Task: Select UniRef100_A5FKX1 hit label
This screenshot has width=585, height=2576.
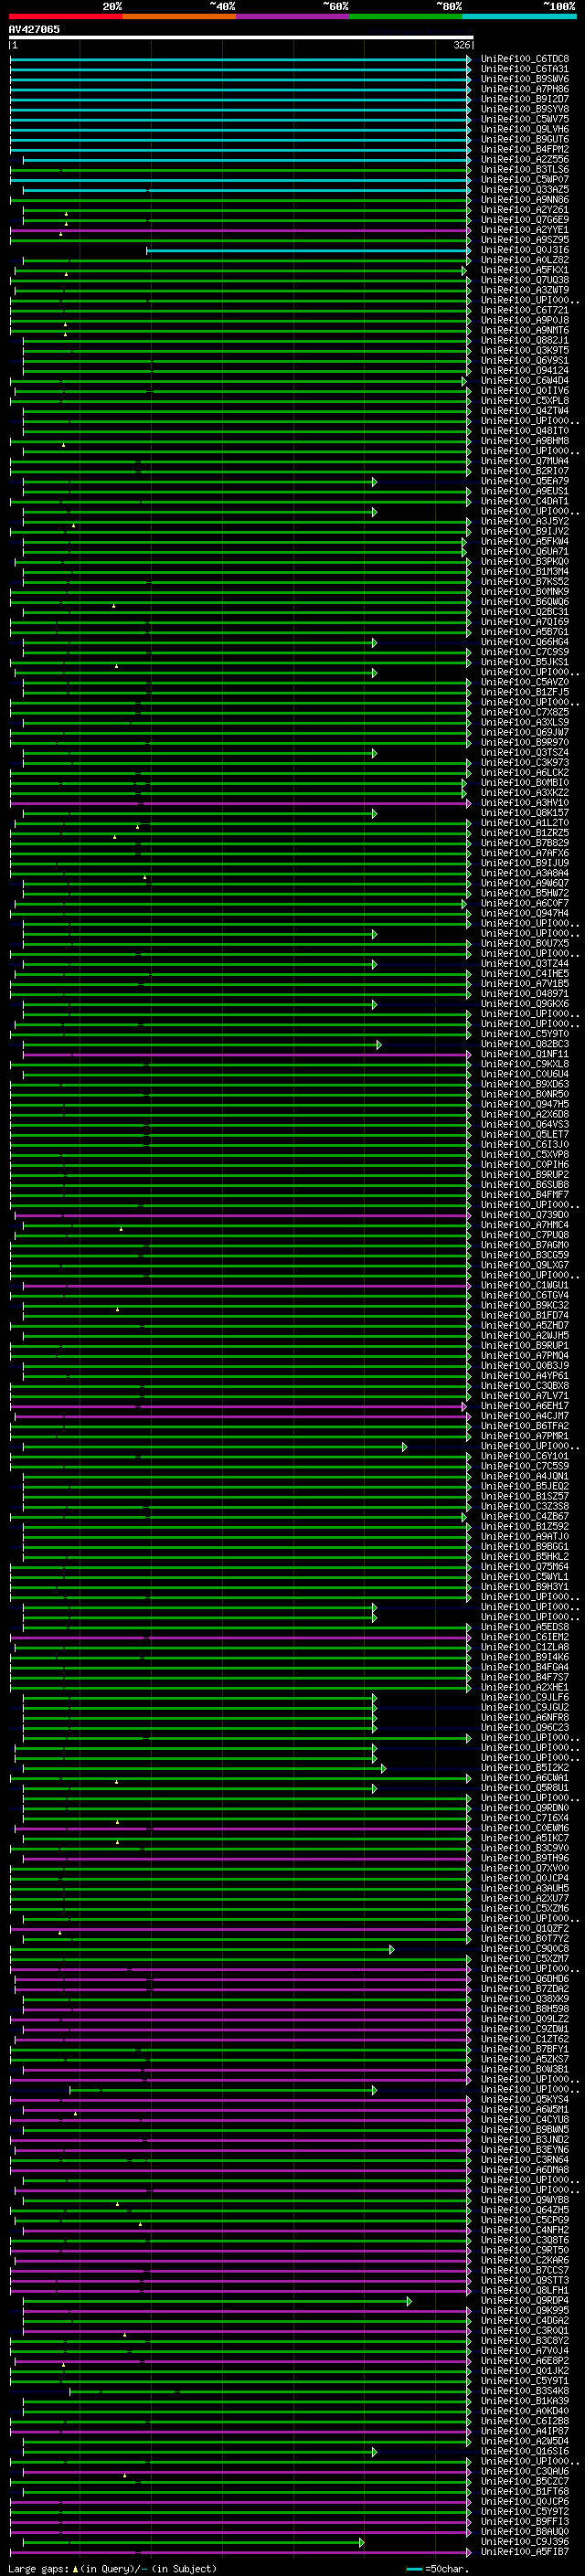Action: [525, 270]
